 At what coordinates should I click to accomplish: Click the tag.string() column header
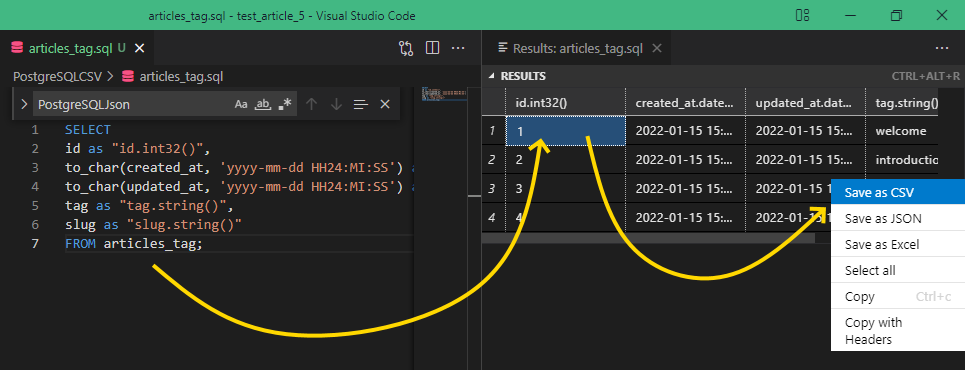point(902,102)
